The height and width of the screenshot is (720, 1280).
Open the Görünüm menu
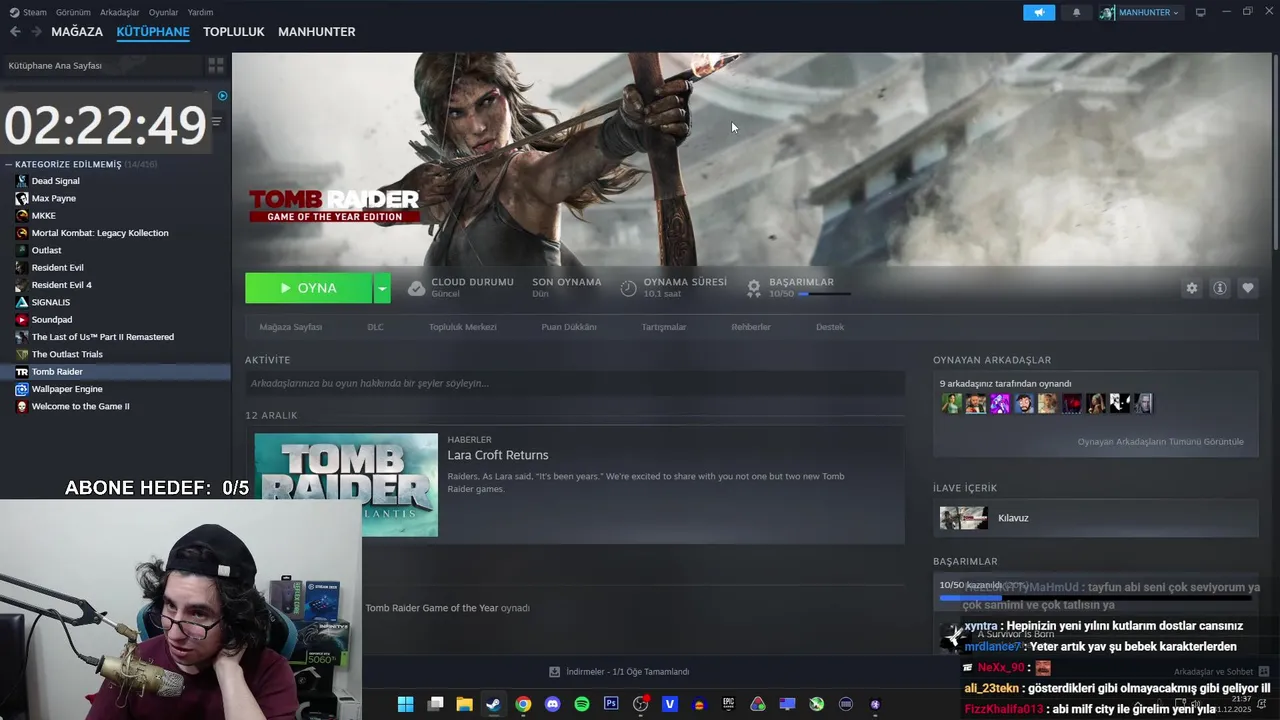click(x=73, y=12)
